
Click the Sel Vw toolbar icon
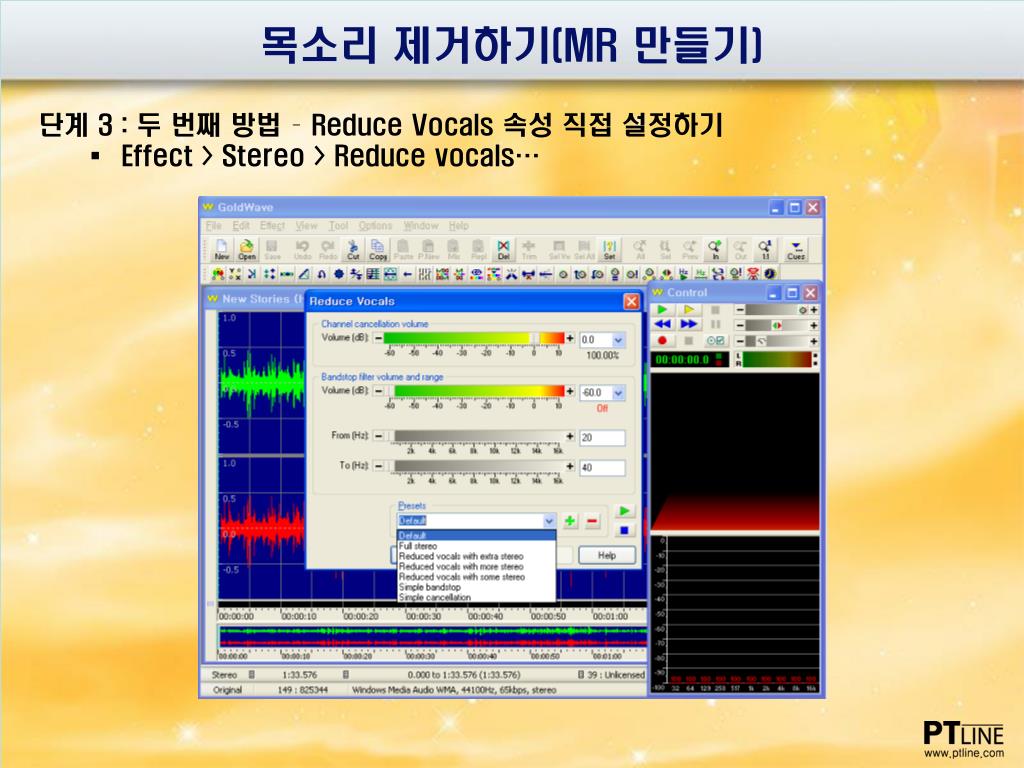559,249
